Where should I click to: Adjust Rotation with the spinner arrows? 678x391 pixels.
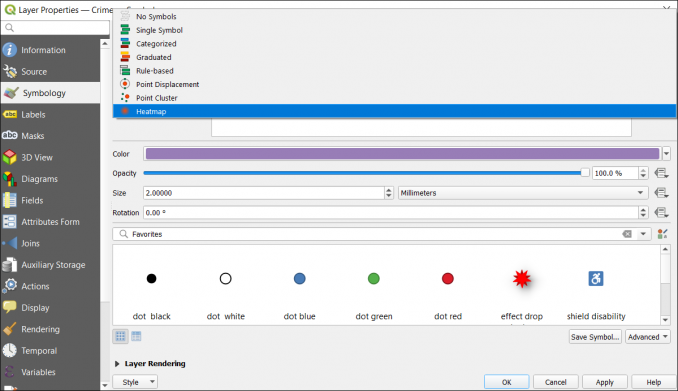643,212
